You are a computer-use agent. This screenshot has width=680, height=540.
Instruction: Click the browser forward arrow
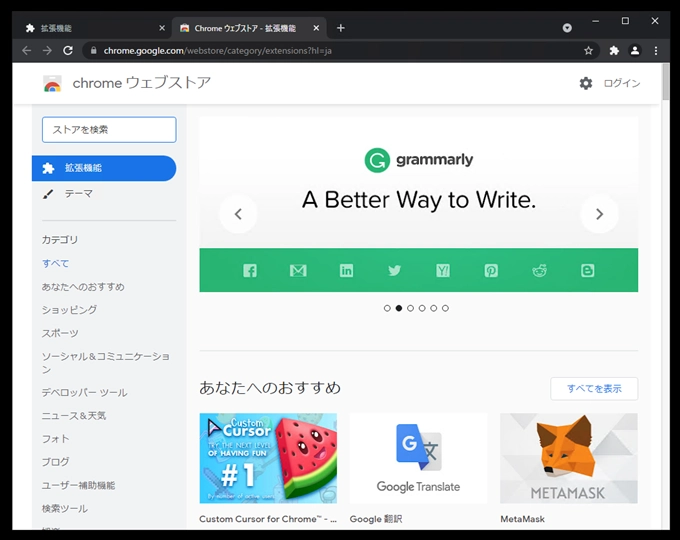click(47, 51)
